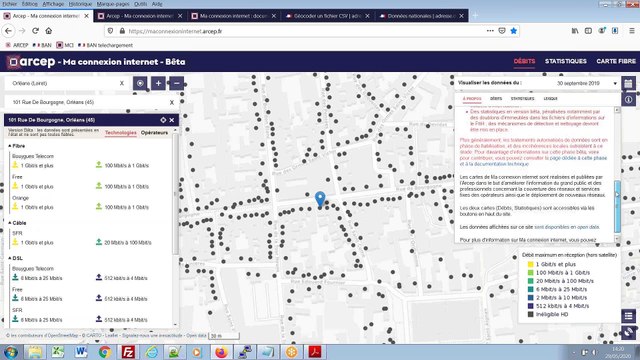Reload the page
Viewport: 640px width, 360px height.
pyautogui.click(x=36, y=31)
